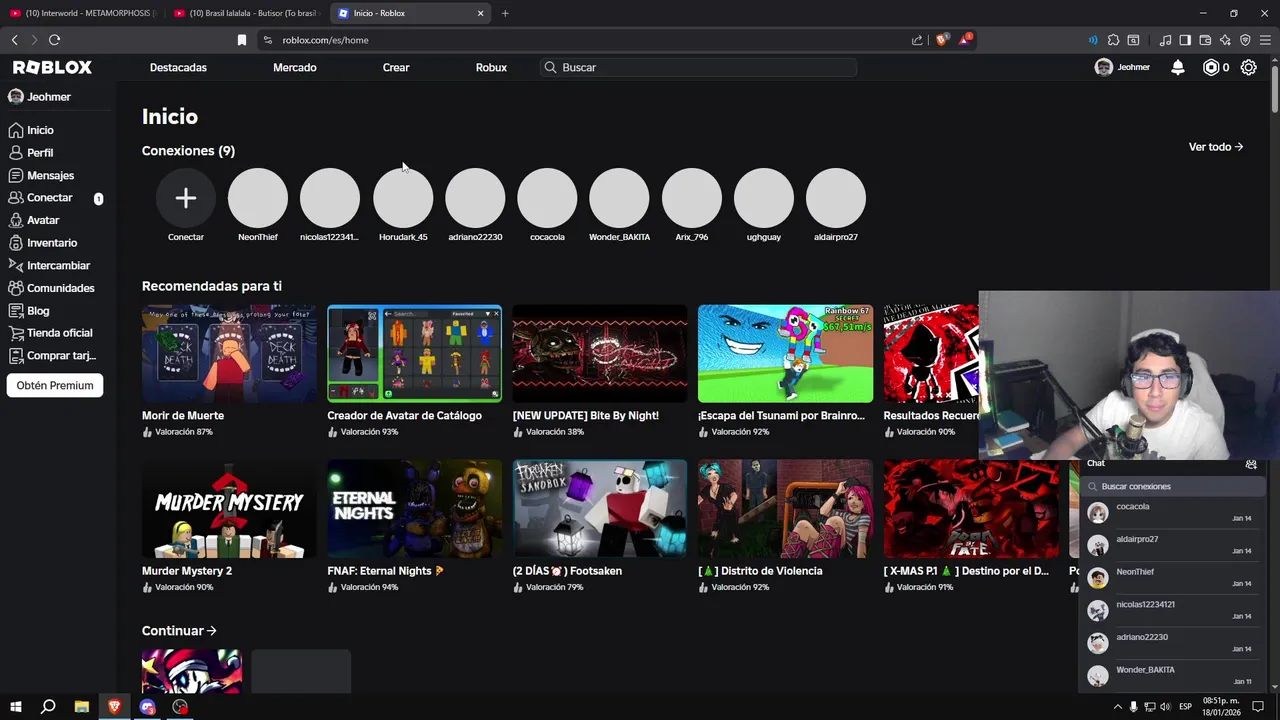Open Footsaken game thumbnail

click(600, 509)
